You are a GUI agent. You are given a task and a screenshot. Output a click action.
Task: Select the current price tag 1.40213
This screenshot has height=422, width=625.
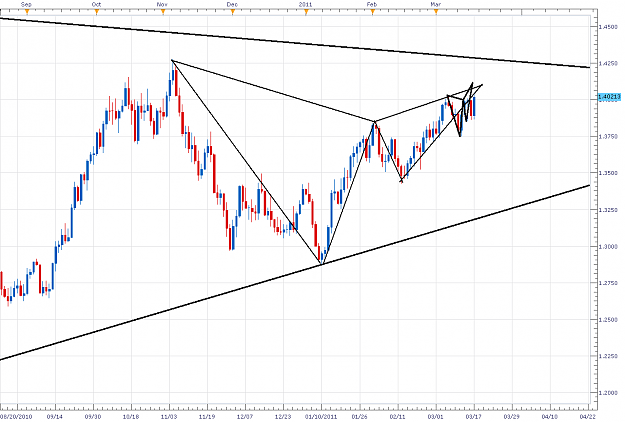click(x=609, y=97)
